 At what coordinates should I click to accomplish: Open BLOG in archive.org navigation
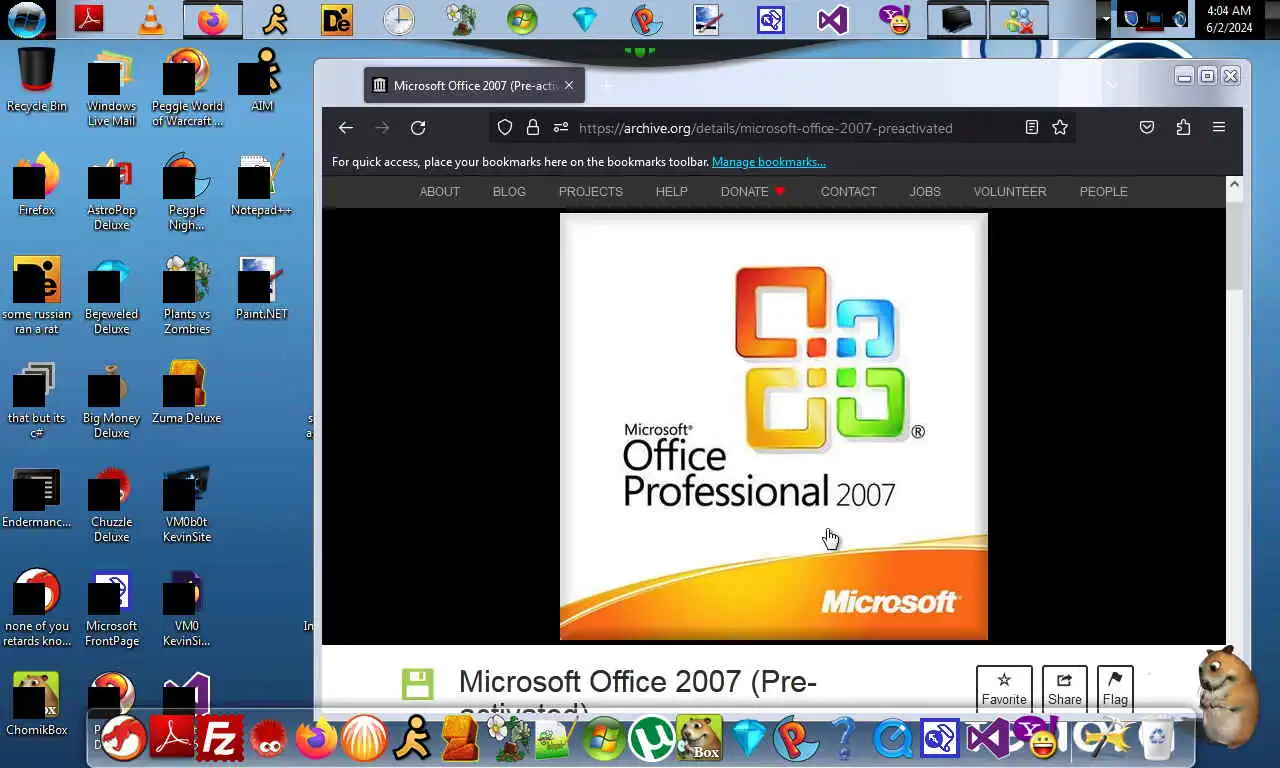coord(509,192)
